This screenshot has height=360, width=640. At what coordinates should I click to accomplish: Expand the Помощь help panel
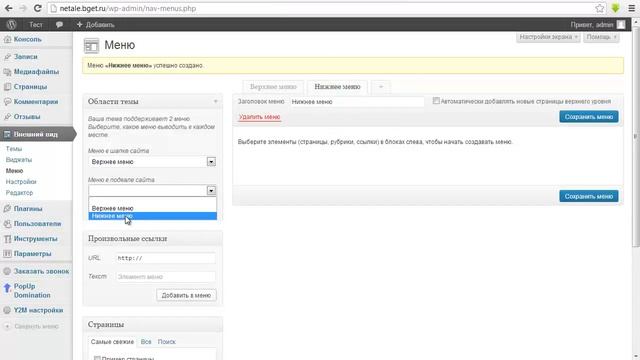pyautogui.click(x=601, y=37)
